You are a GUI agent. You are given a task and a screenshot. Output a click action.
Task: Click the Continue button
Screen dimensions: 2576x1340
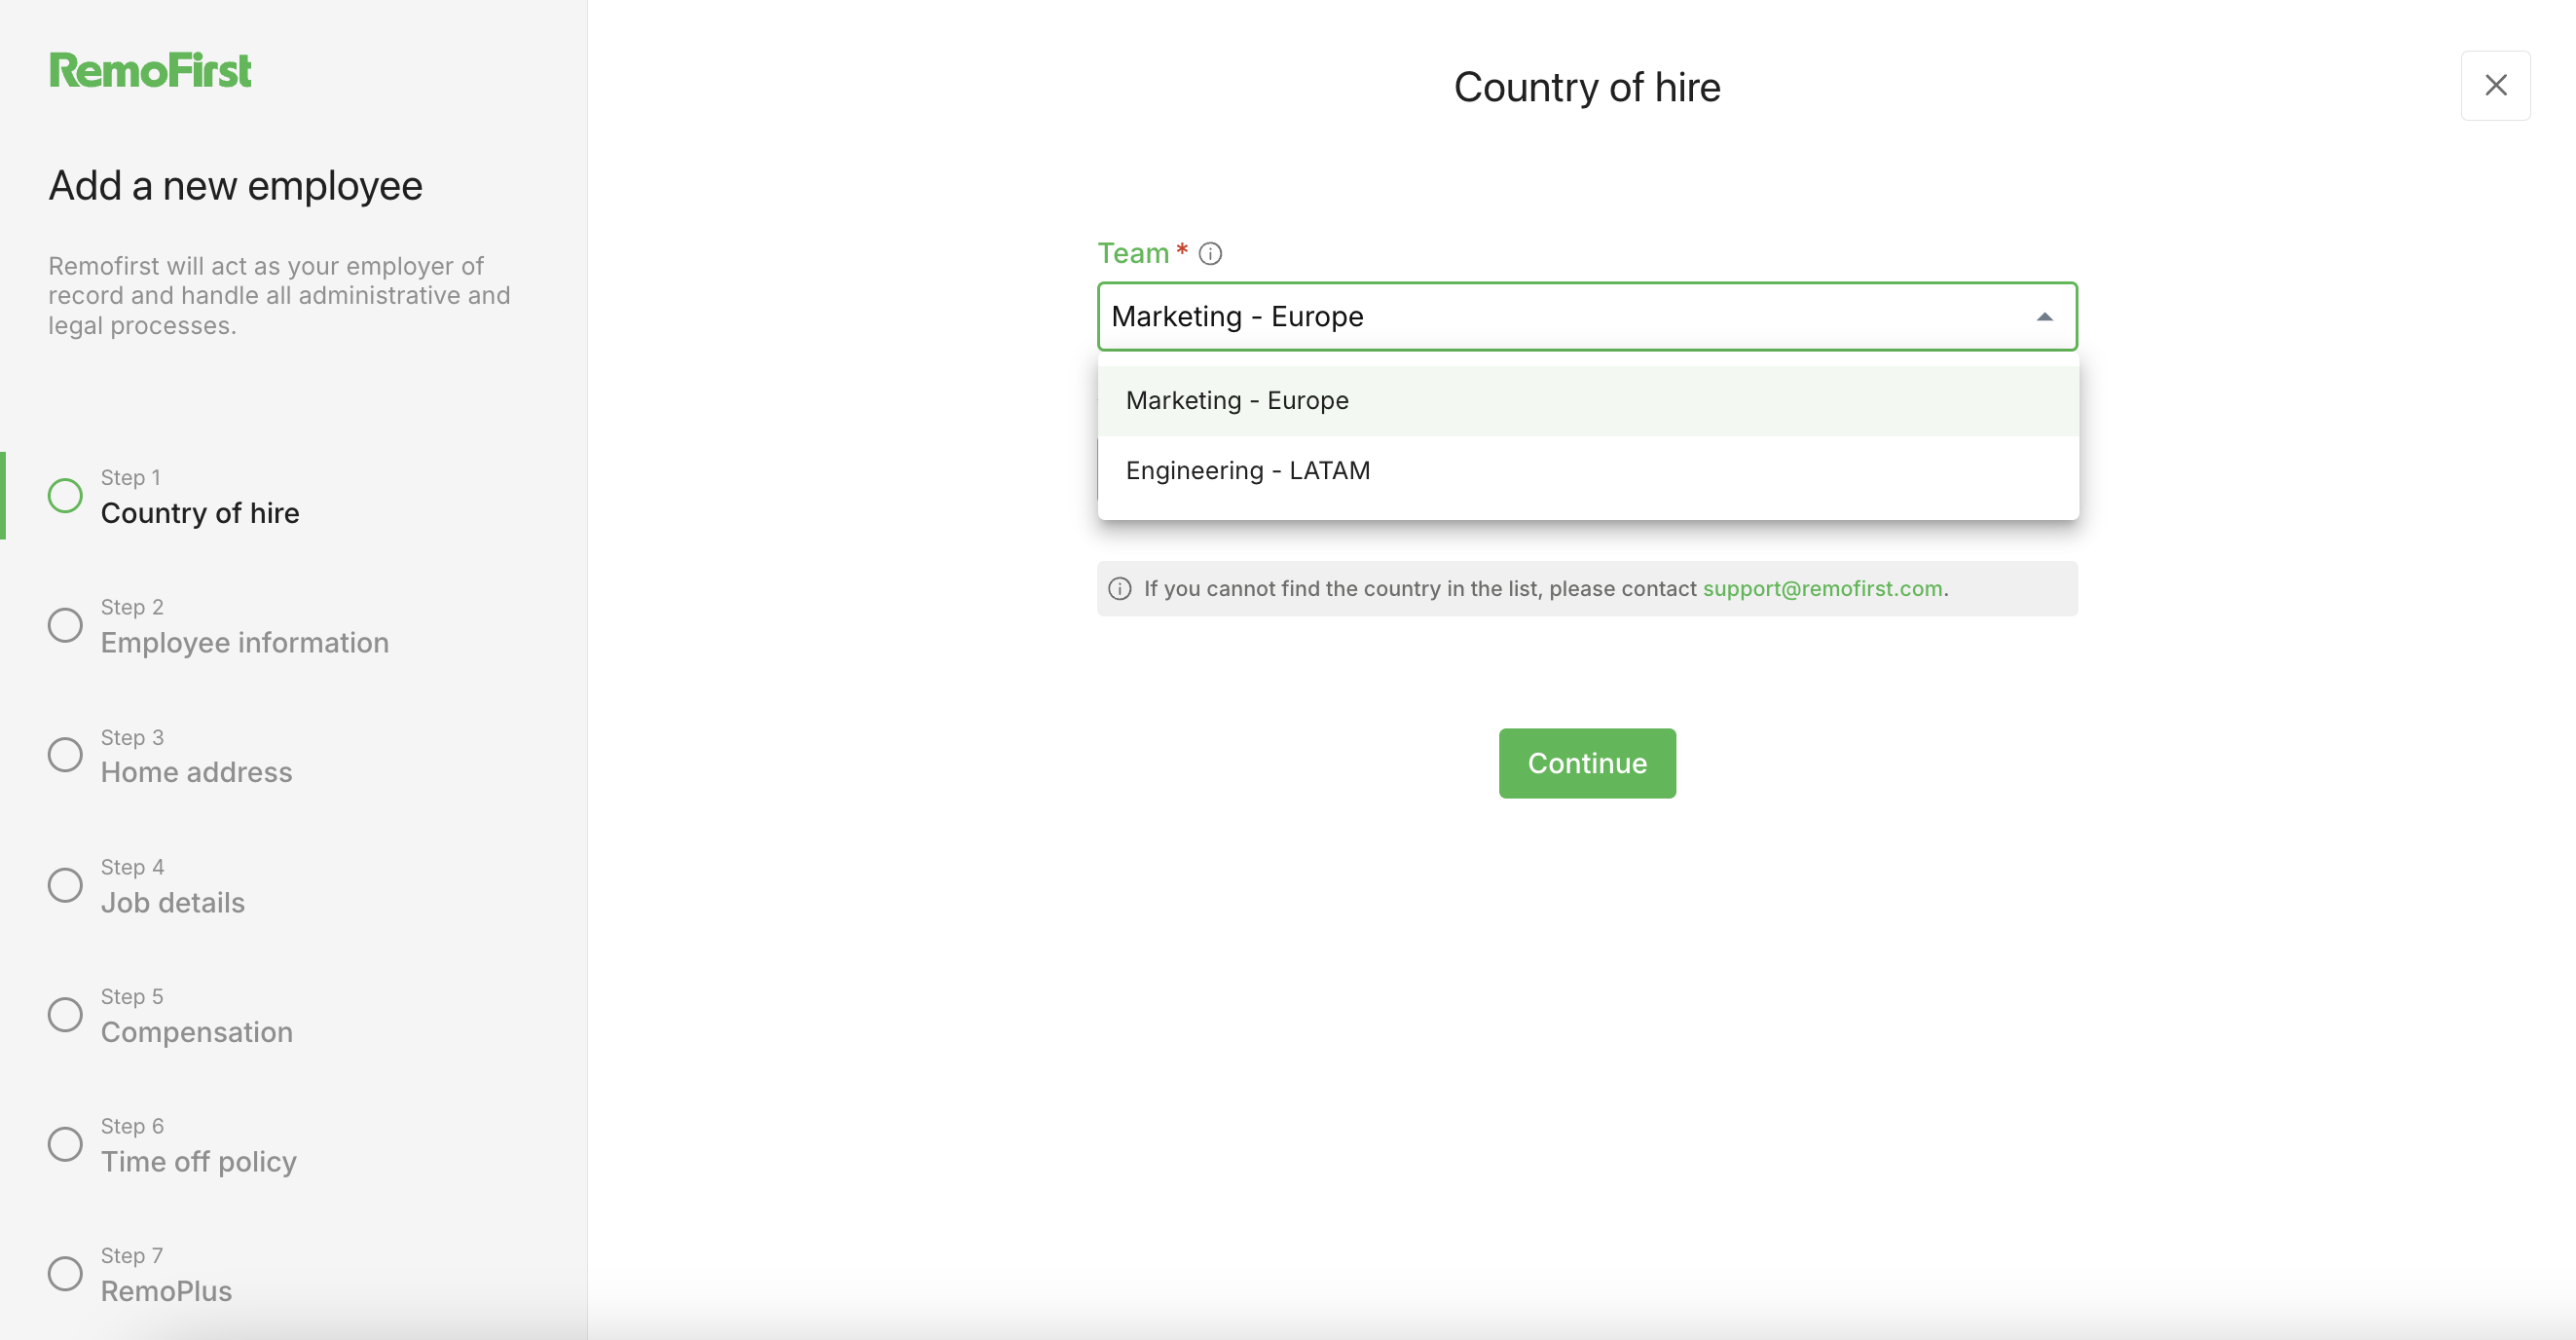tap(1587, 763)
